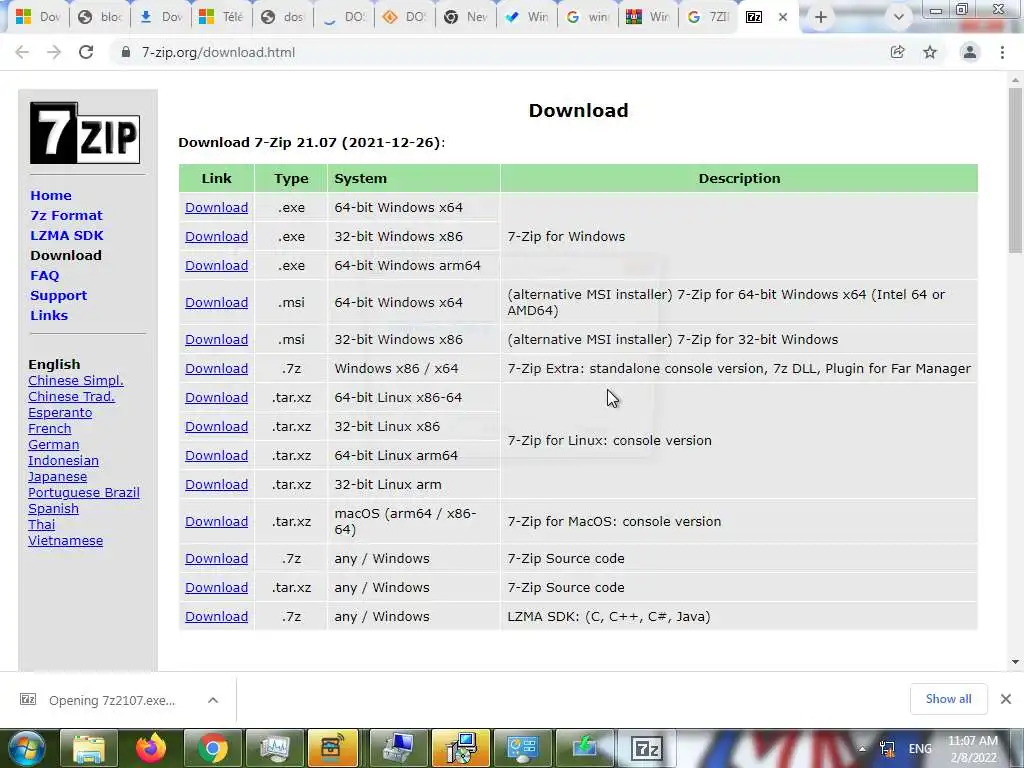Switch language to Japanese
Screen dimensions: 1024x768
click(x=57, y=477)
